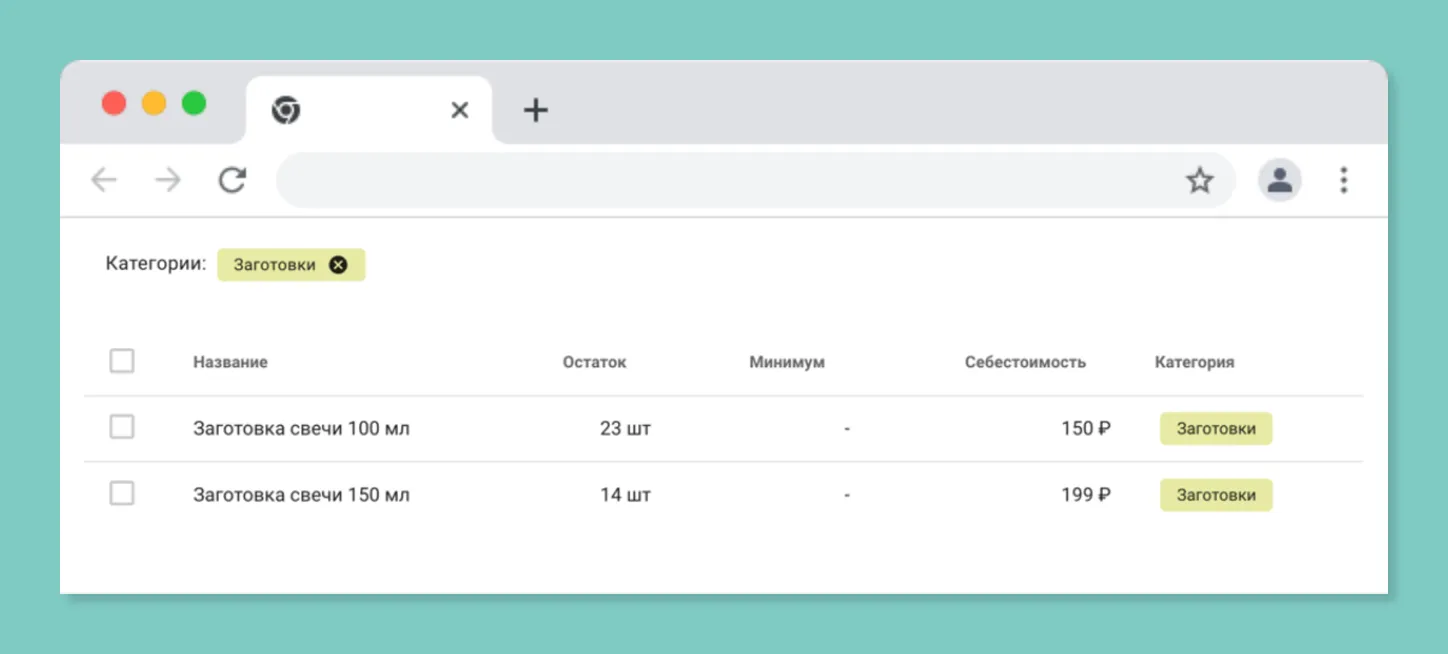The height and width of the screenshot is (654, 1448).
Task: Click the 14 шт stock value
Action: 625,495
